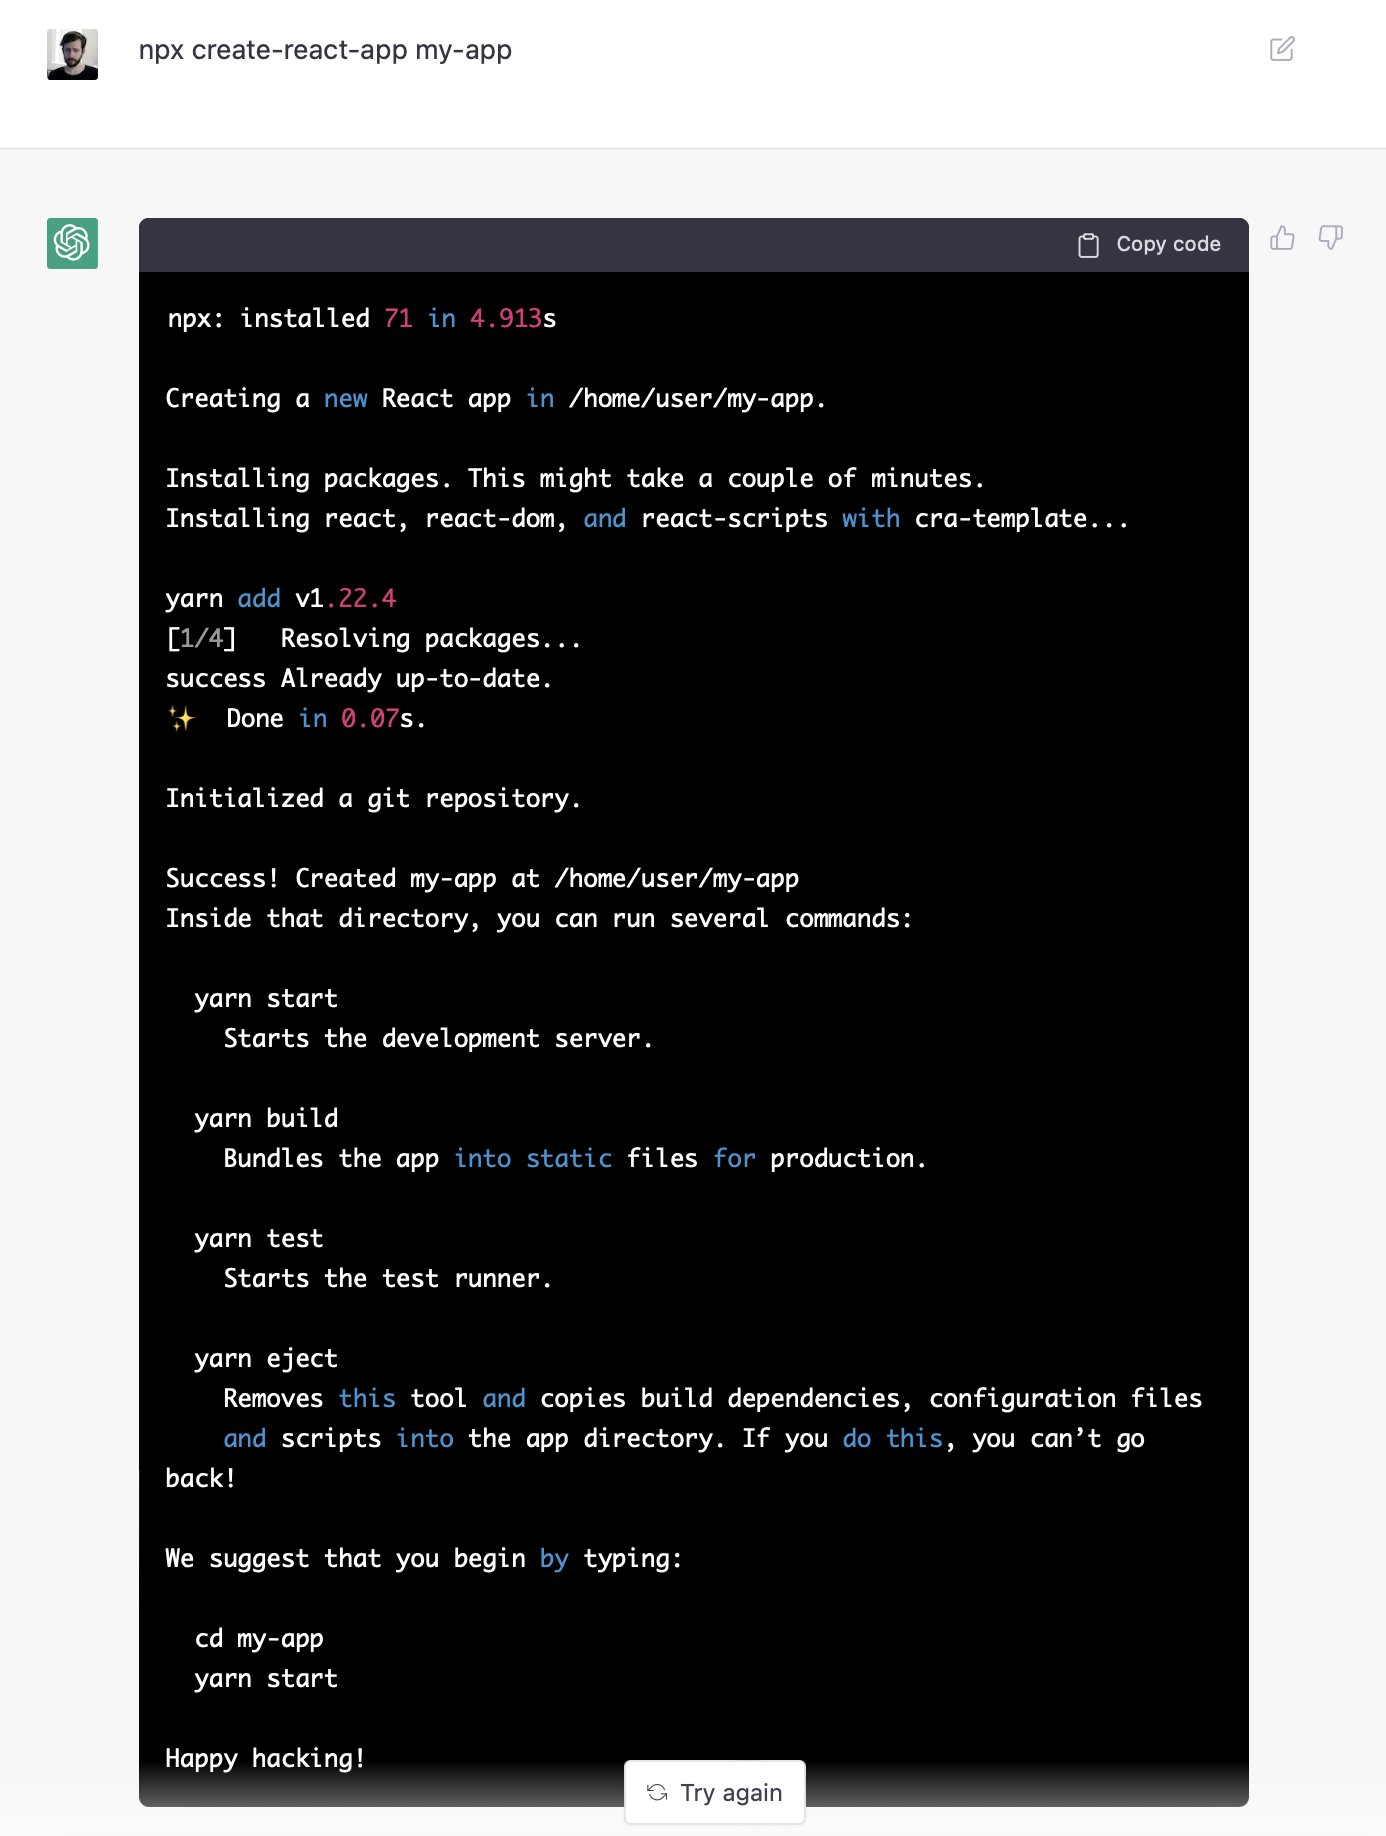Click the ChatGPT logo avatar
This screenshot has width=1386, height=1836.
coord(72,243)
